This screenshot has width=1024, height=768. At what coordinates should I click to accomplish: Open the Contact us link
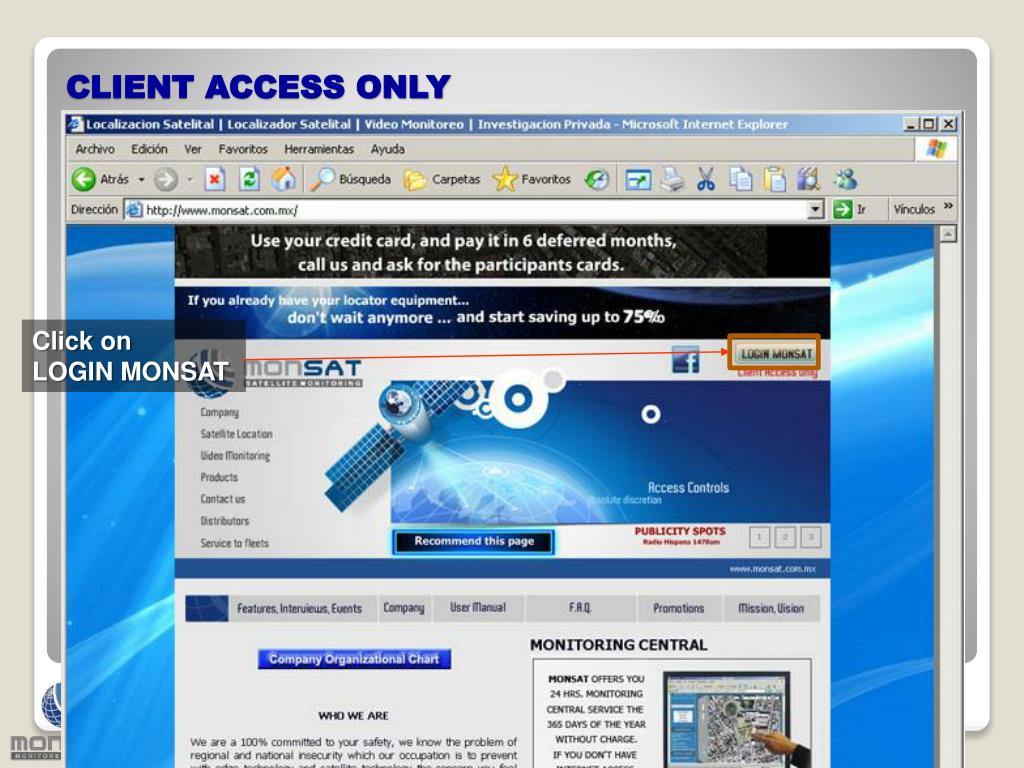[x=223, y=499]
